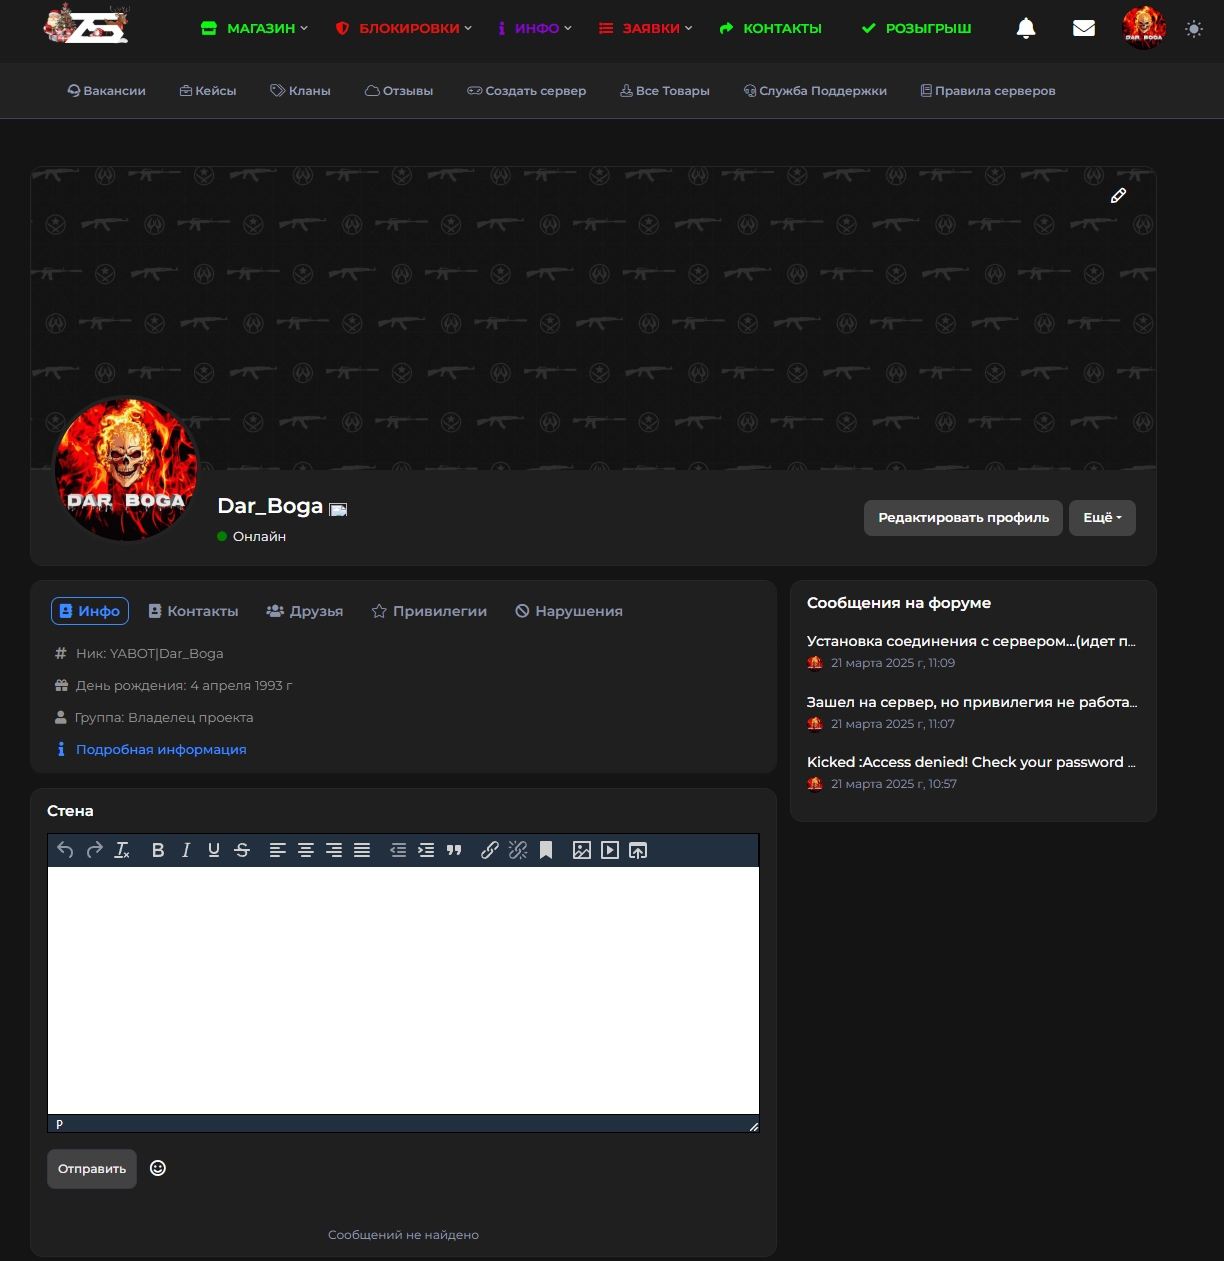Click pencil icon to edit cover image
The width and height of the screenshot is (1224, 1261).
pyautogui.click(x=1118, y=196)
